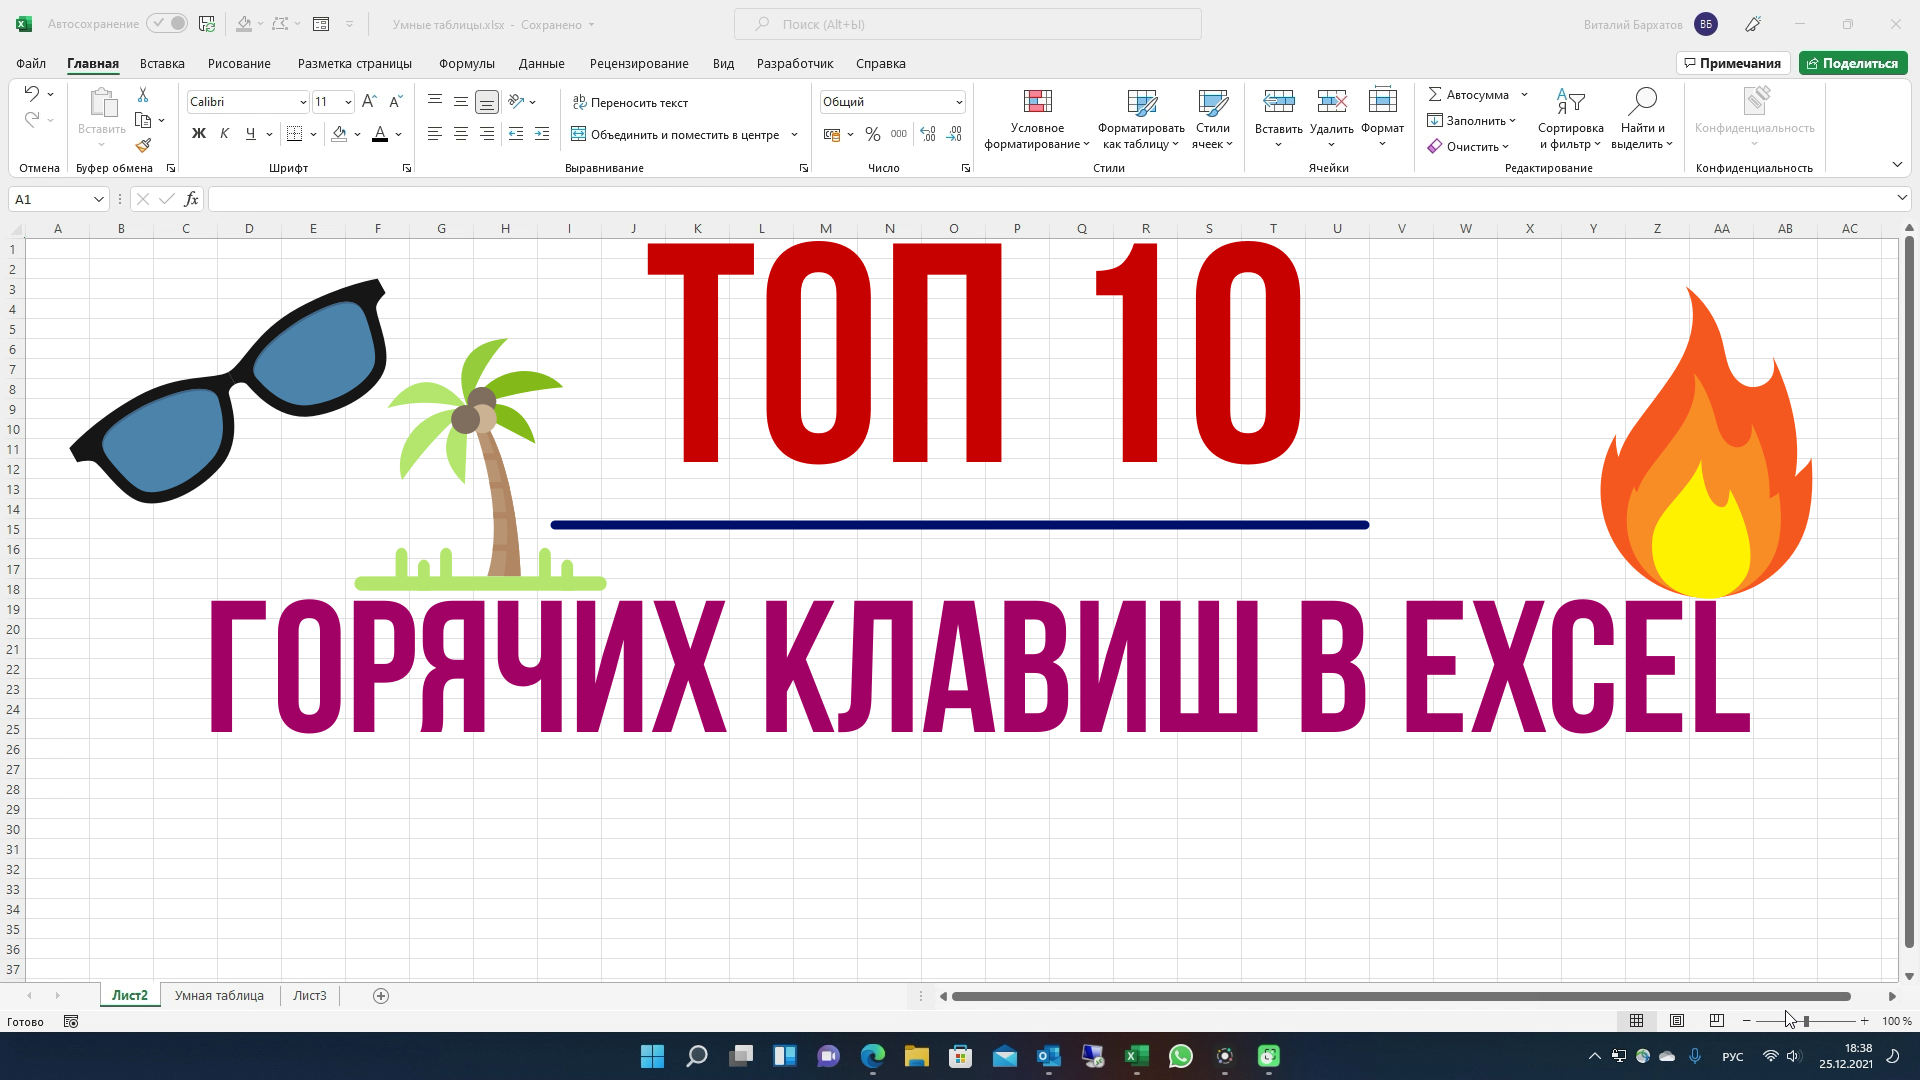The height and width of the screenshot is (1080, 1920).
Task: Open the Заполнить dropdown
Action: [x=1472, y=121]
